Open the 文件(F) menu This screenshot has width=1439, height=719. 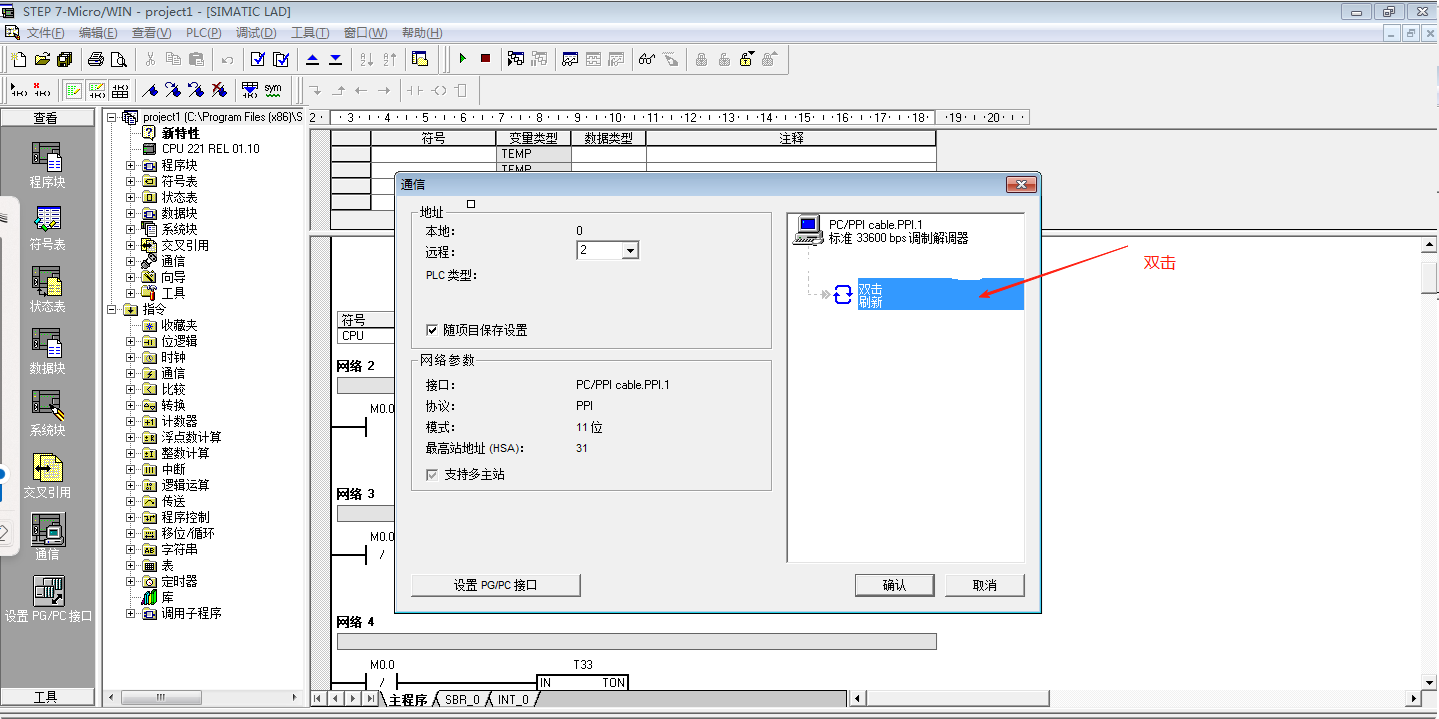point(45,33)
